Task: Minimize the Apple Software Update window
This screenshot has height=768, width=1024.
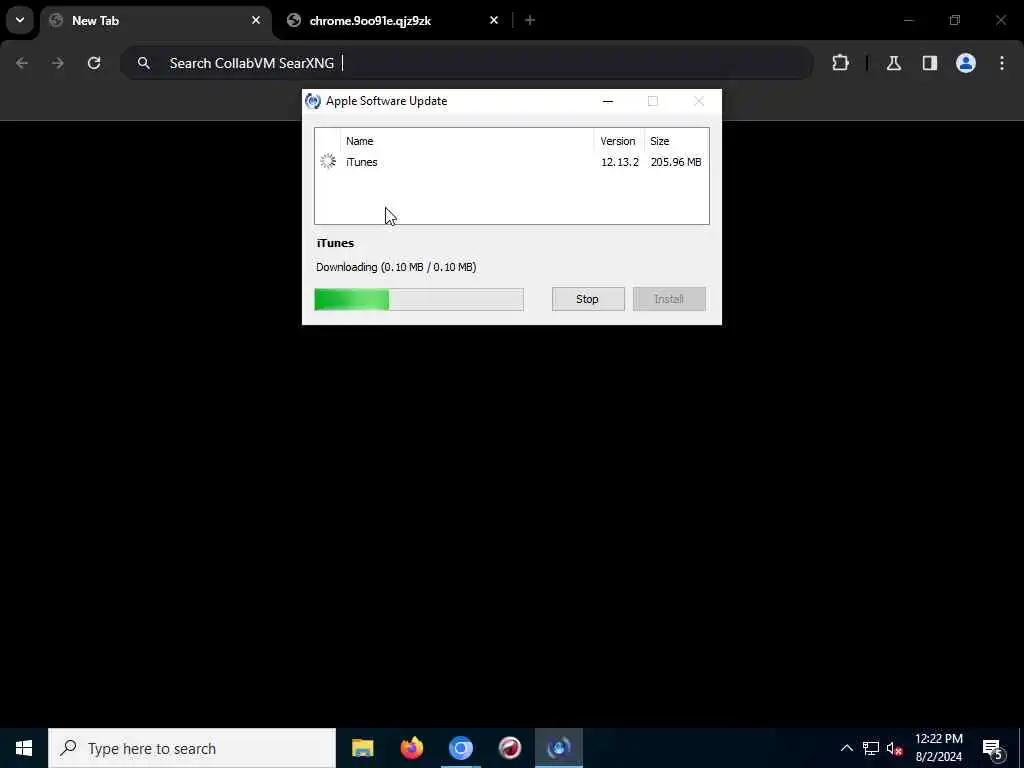Action: tap(608, 101)
